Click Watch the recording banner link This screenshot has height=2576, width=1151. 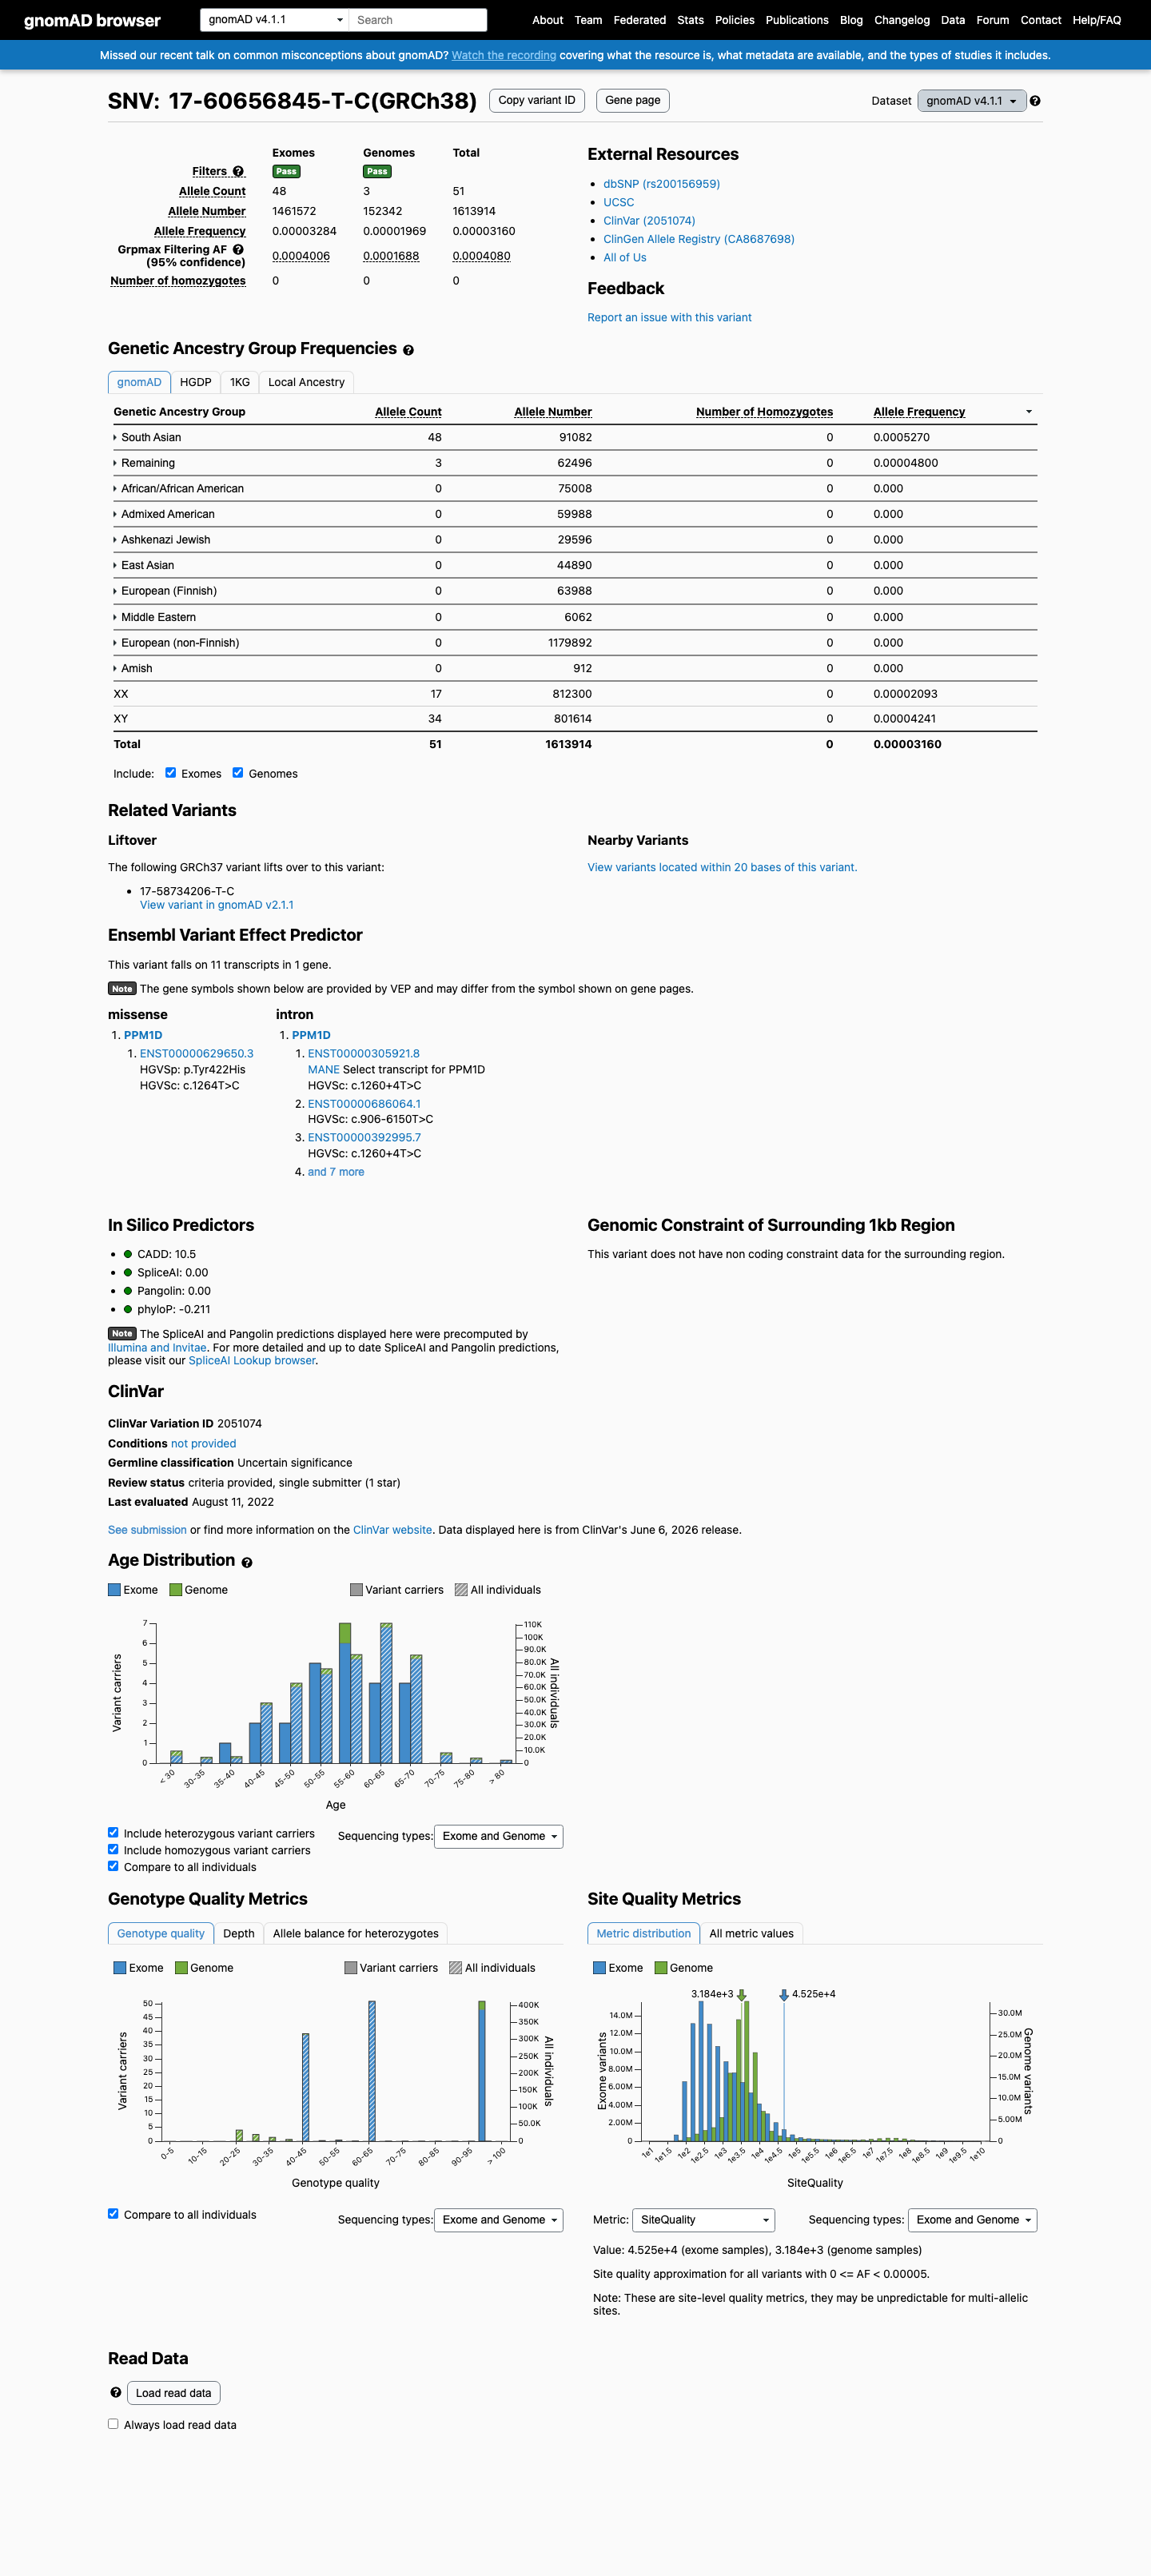pos(504,56)
